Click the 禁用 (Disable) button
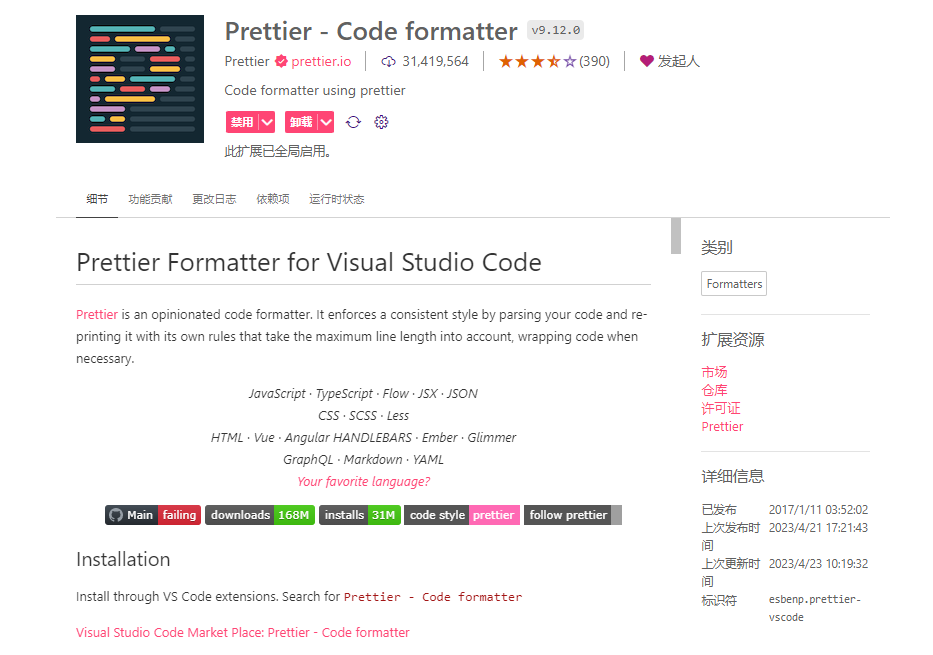Viewport: 933px width, 655px height. click(x=242, y=122)
